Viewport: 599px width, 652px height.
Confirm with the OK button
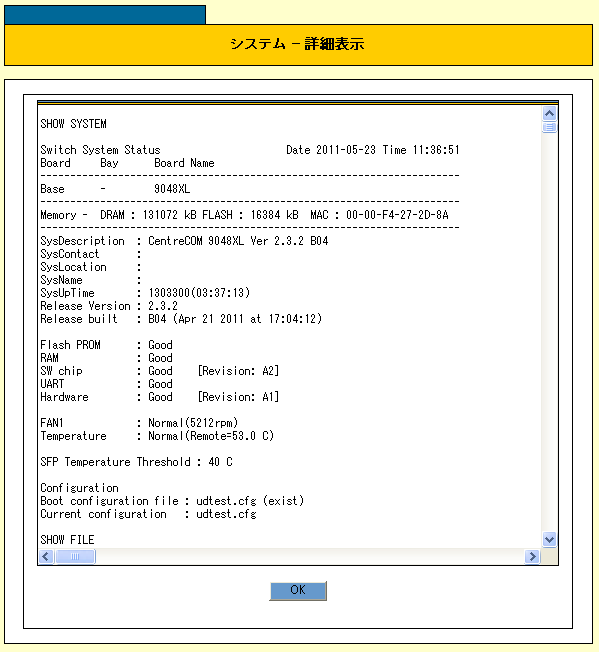click(298, 590)
